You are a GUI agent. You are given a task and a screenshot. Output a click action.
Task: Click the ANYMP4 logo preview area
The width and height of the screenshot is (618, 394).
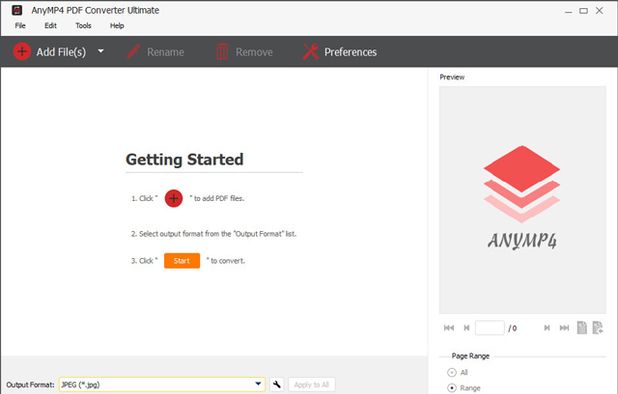522,200
